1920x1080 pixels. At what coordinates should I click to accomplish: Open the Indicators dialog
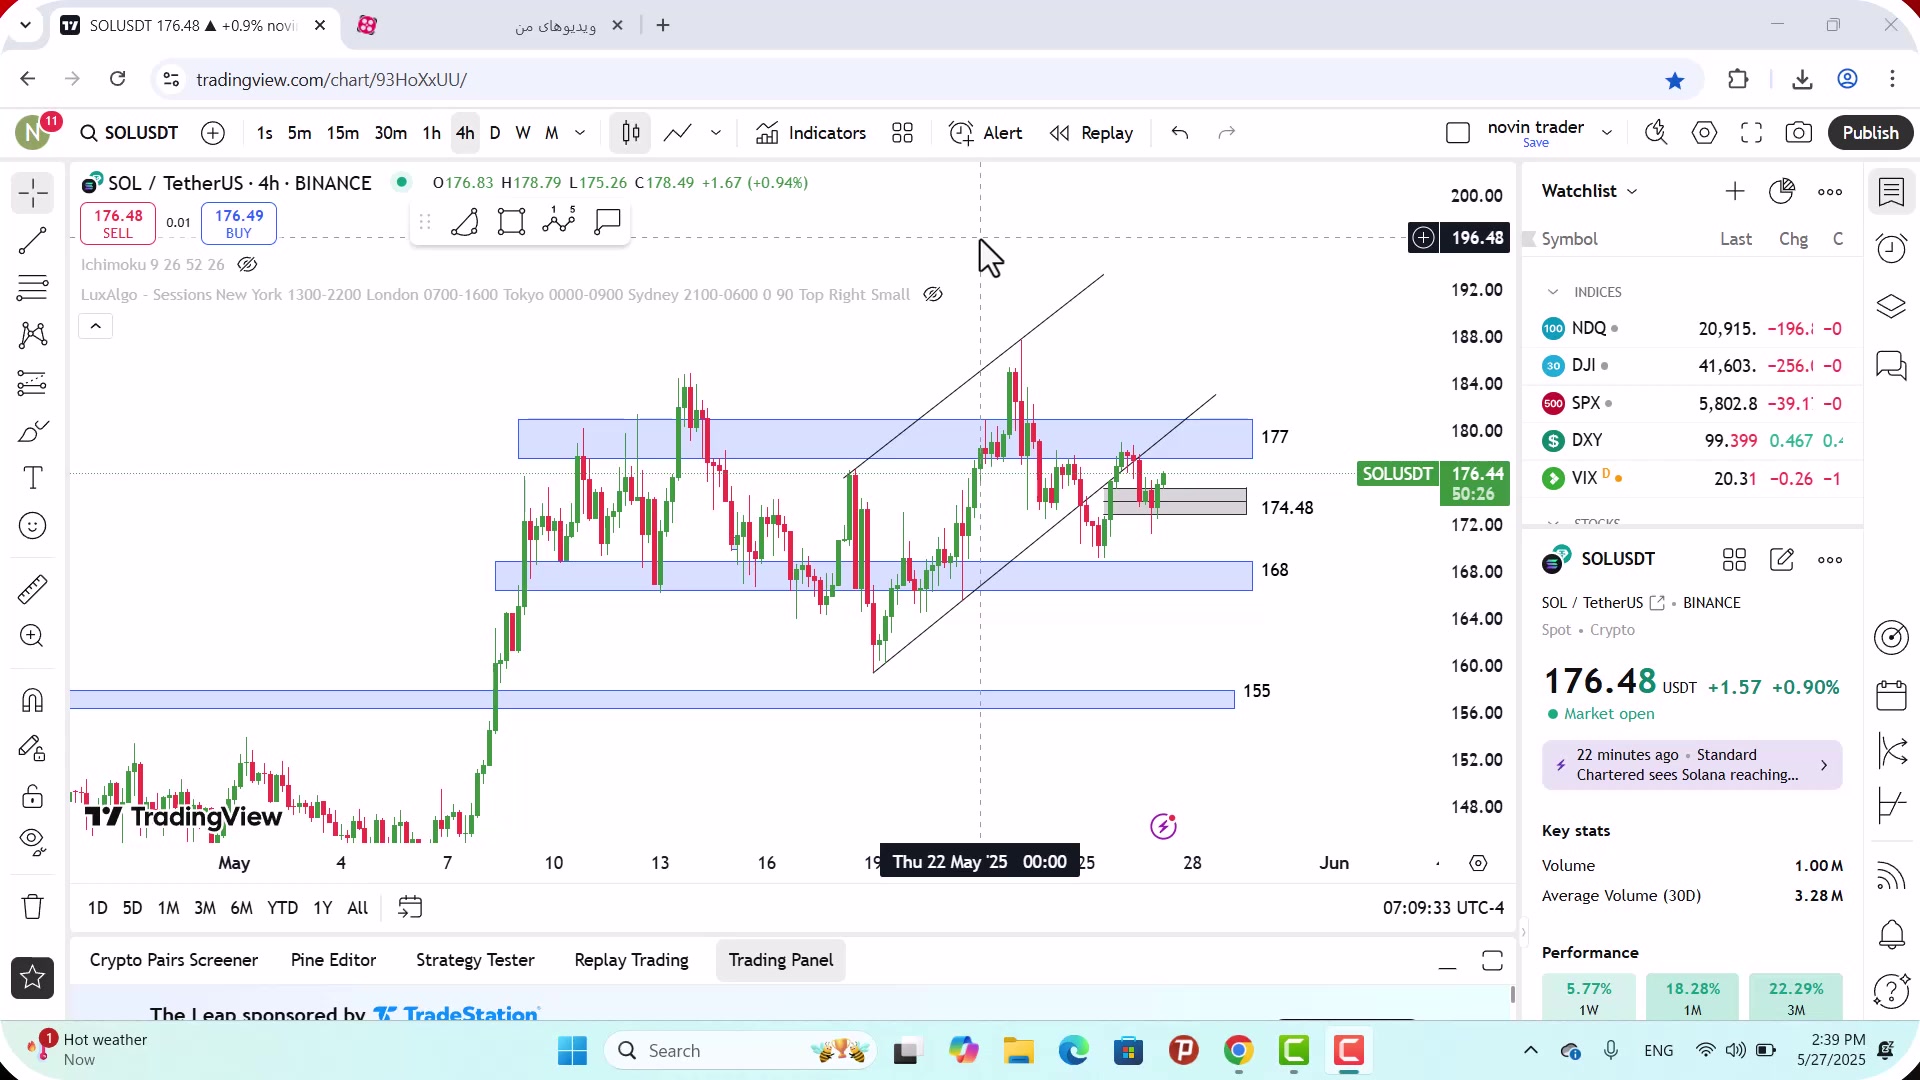coord(811,133)
